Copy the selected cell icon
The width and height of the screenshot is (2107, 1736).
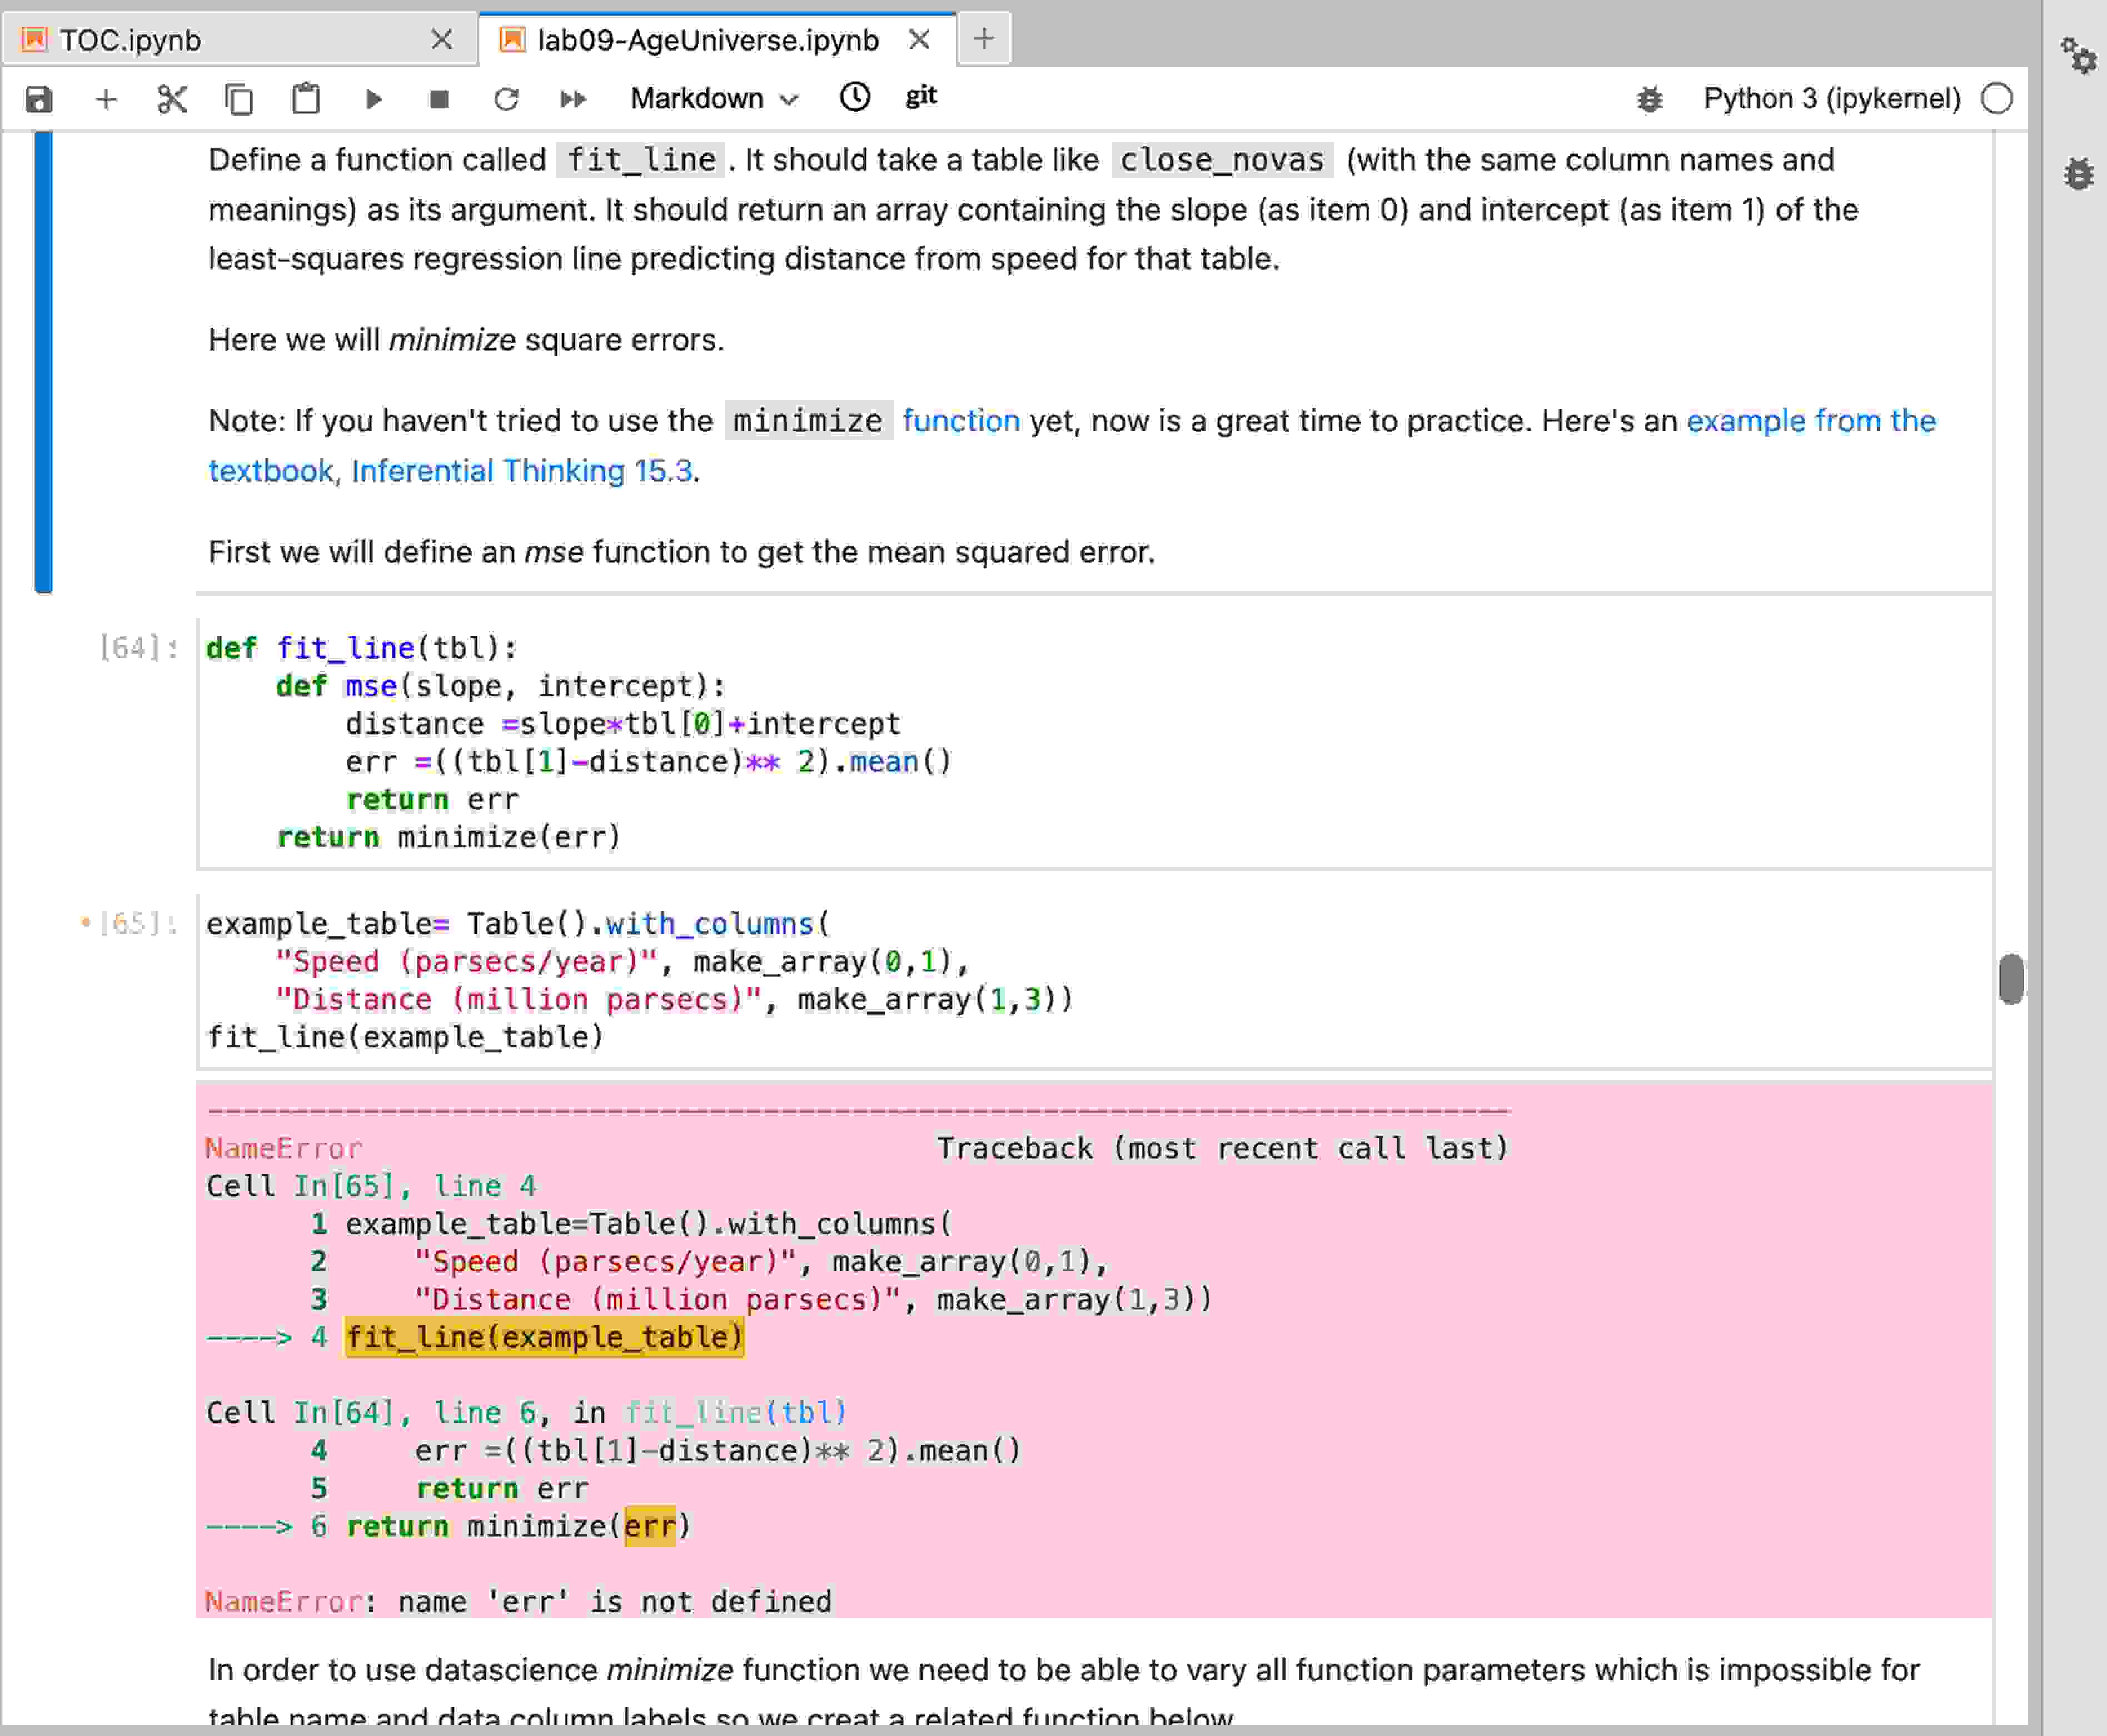pyautogui.click(x=239, y=99)
